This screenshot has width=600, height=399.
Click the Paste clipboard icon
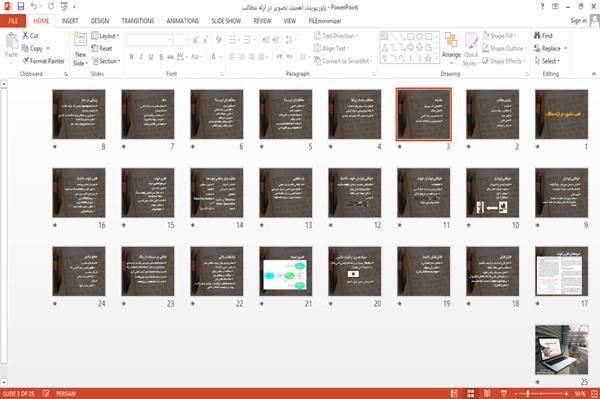[11, 41]
